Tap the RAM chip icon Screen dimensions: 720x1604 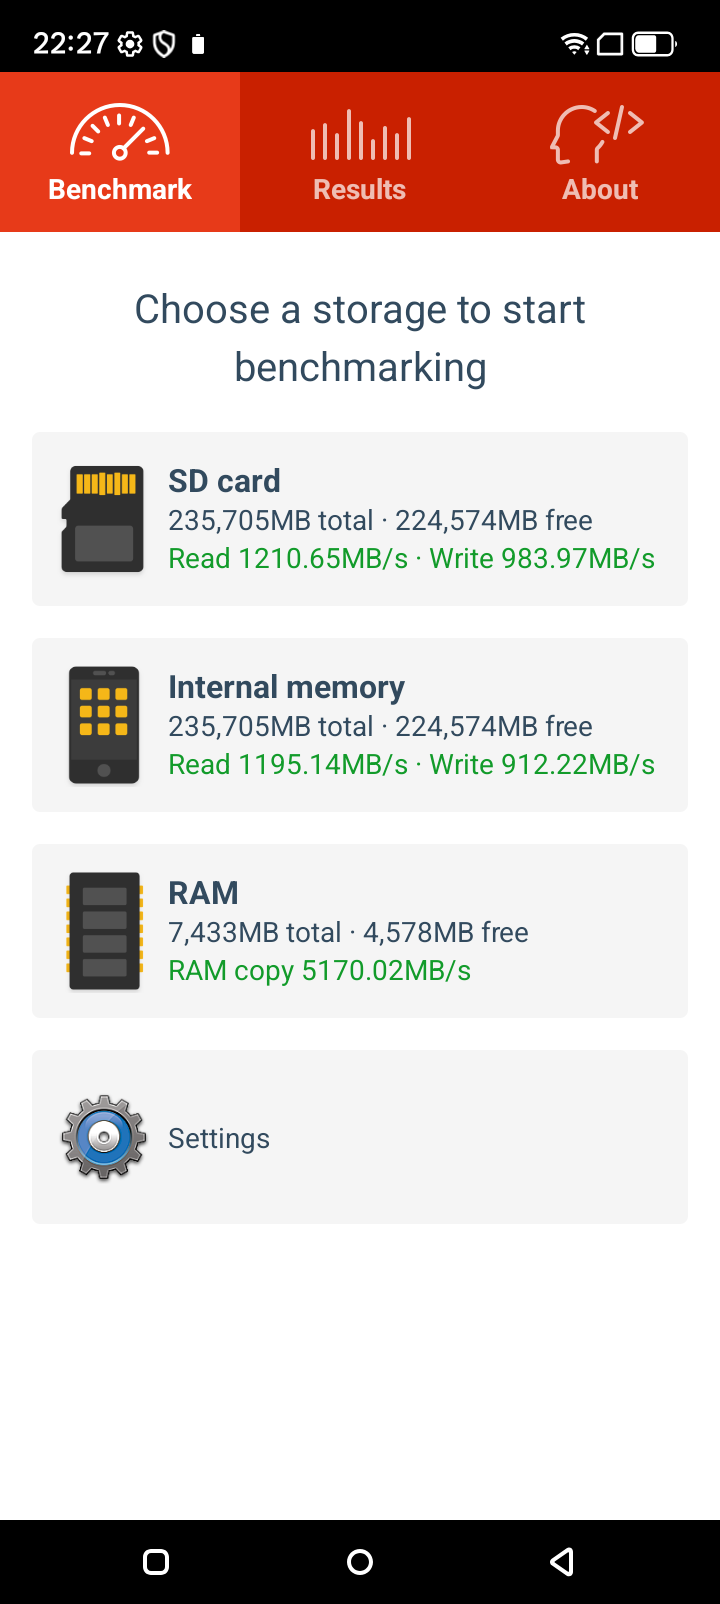click(103, 931)
